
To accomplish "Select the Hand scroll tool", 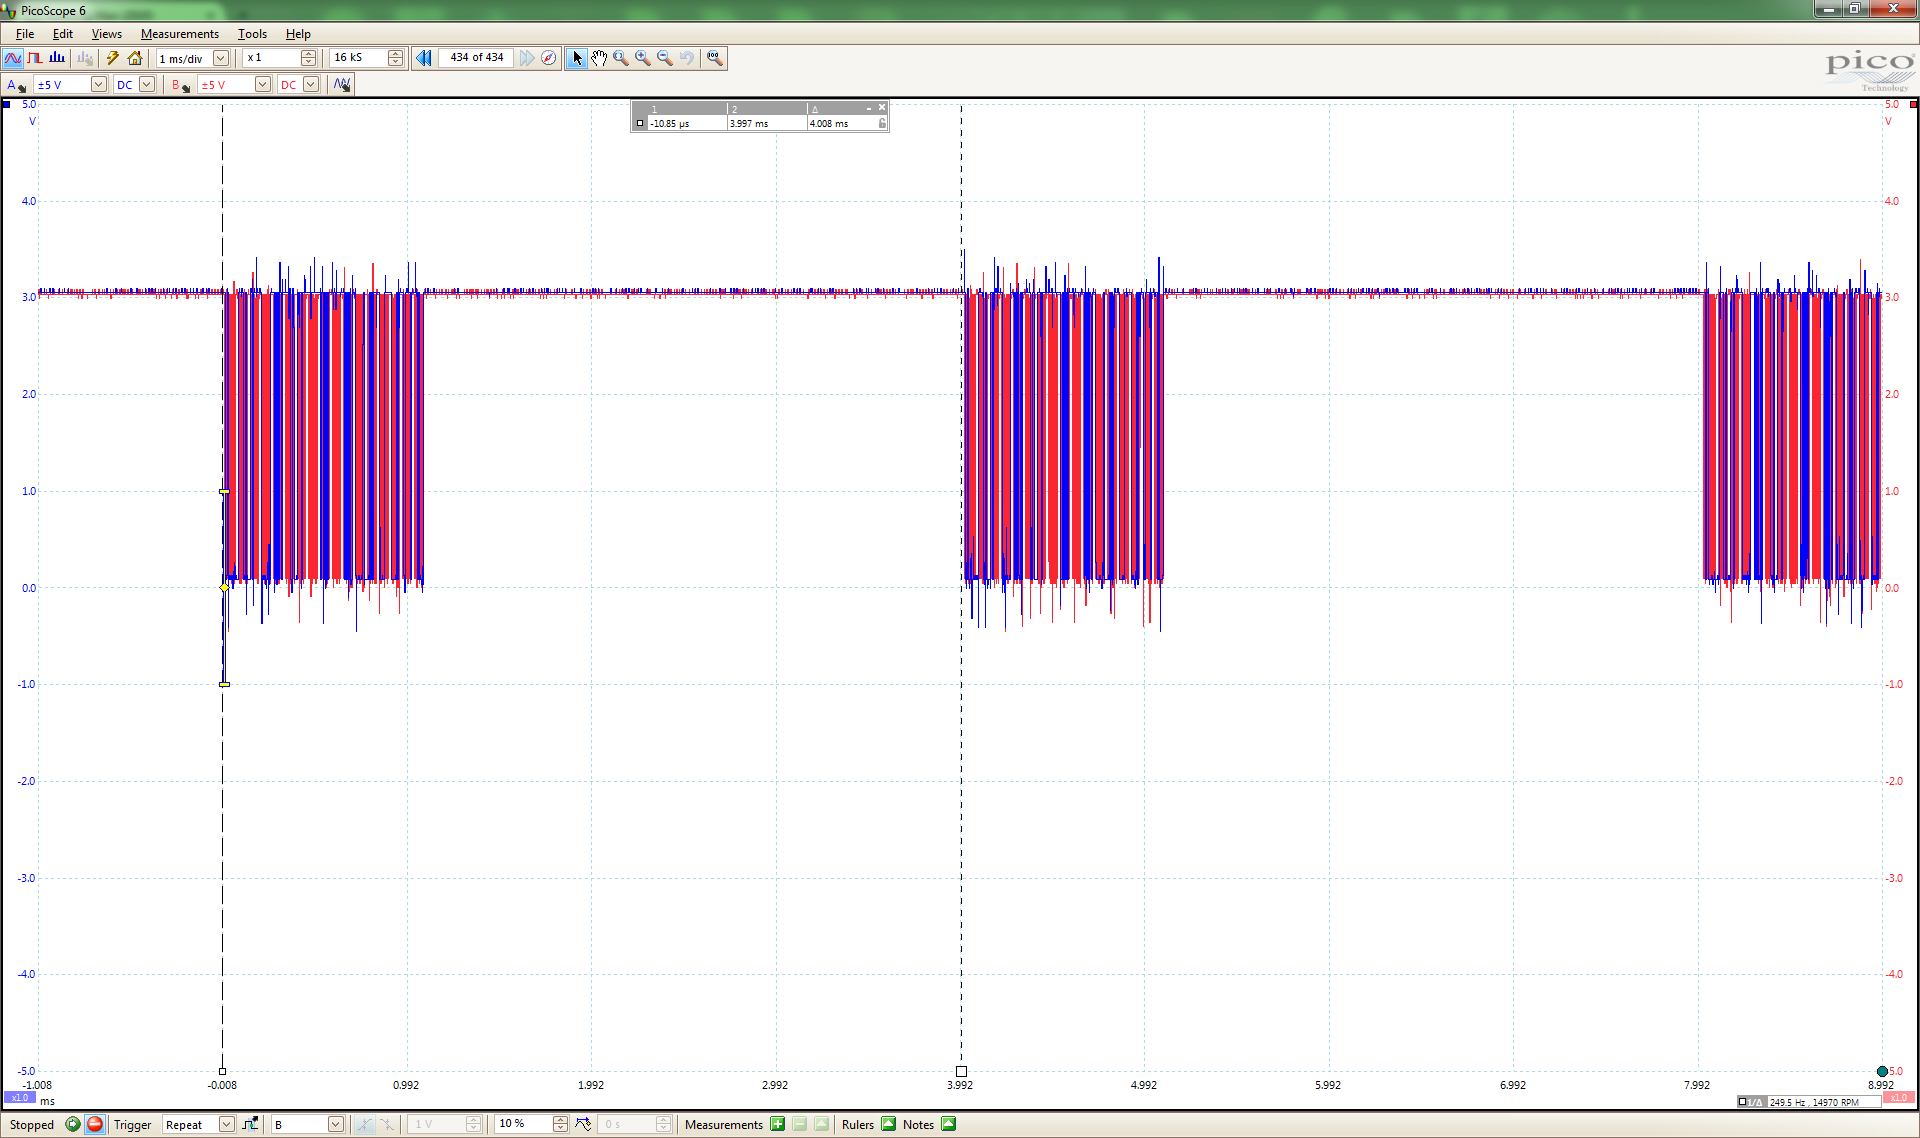I will [599, 58].
